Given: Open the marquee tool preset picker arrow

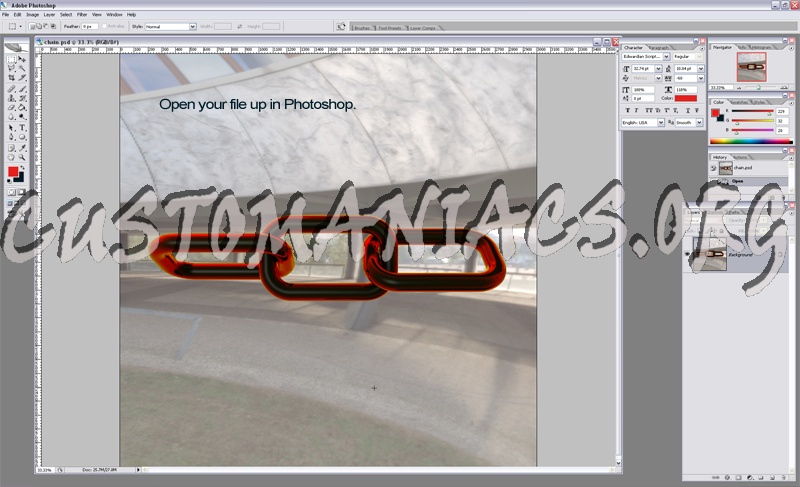Looking at the screenshot, I should (x=20, y=27).
